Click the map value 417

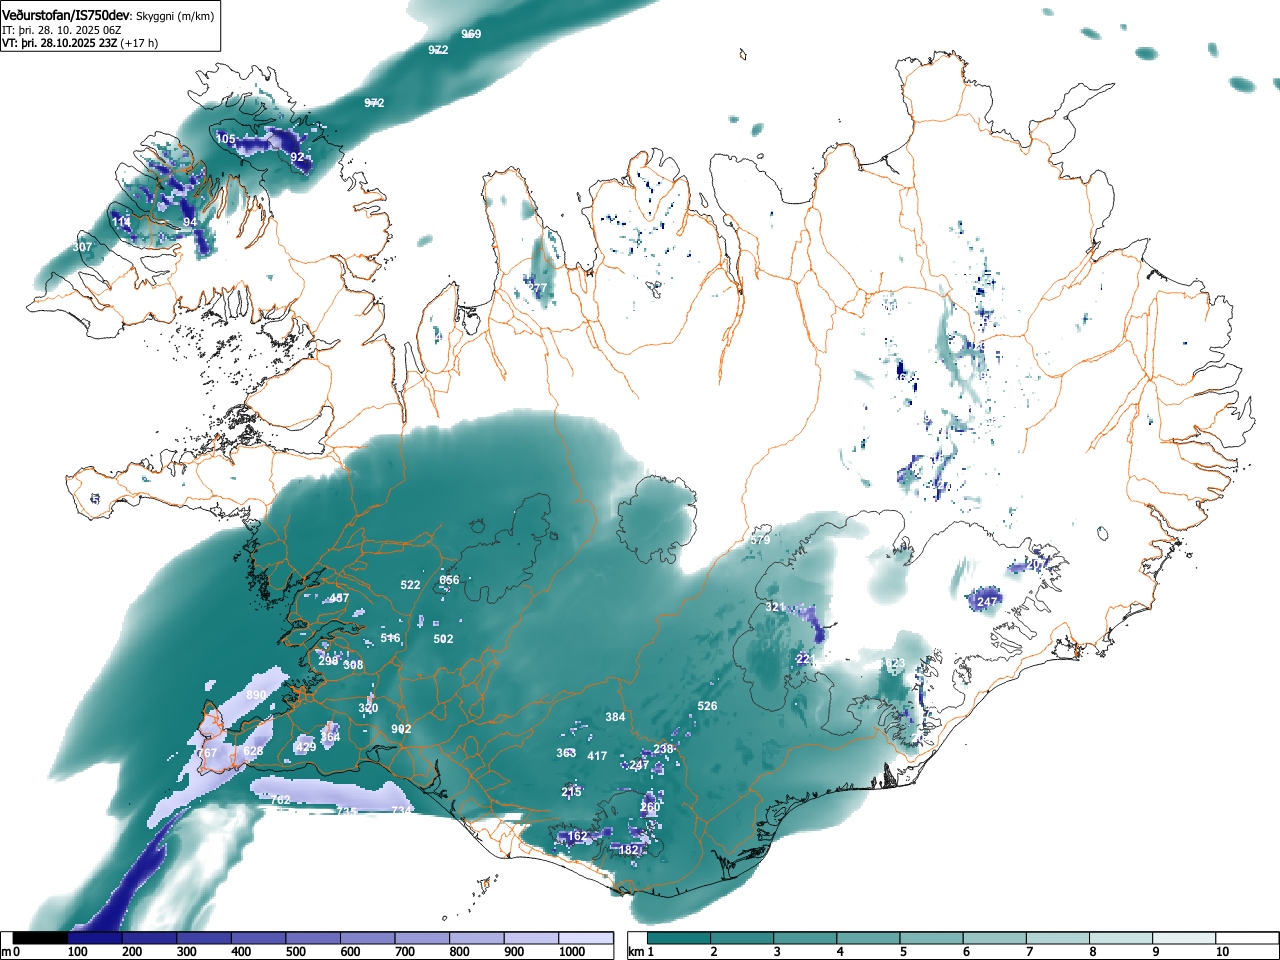pos(597,756)
